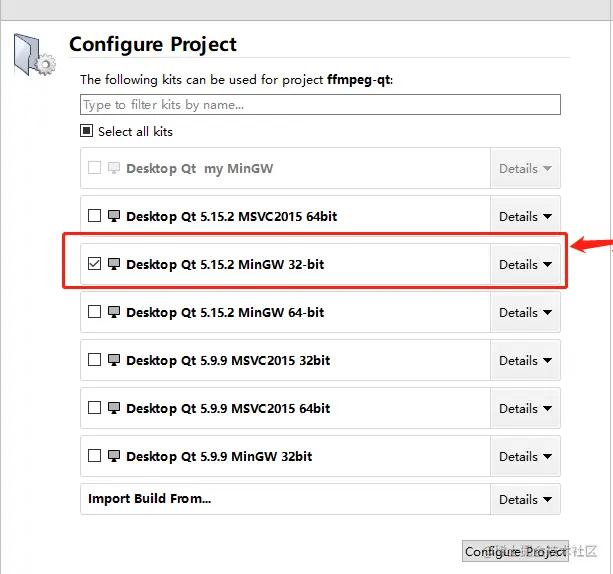Click the Configure Project folder gear icon
This screenshot has height=574, width=613.
point(34,55)
